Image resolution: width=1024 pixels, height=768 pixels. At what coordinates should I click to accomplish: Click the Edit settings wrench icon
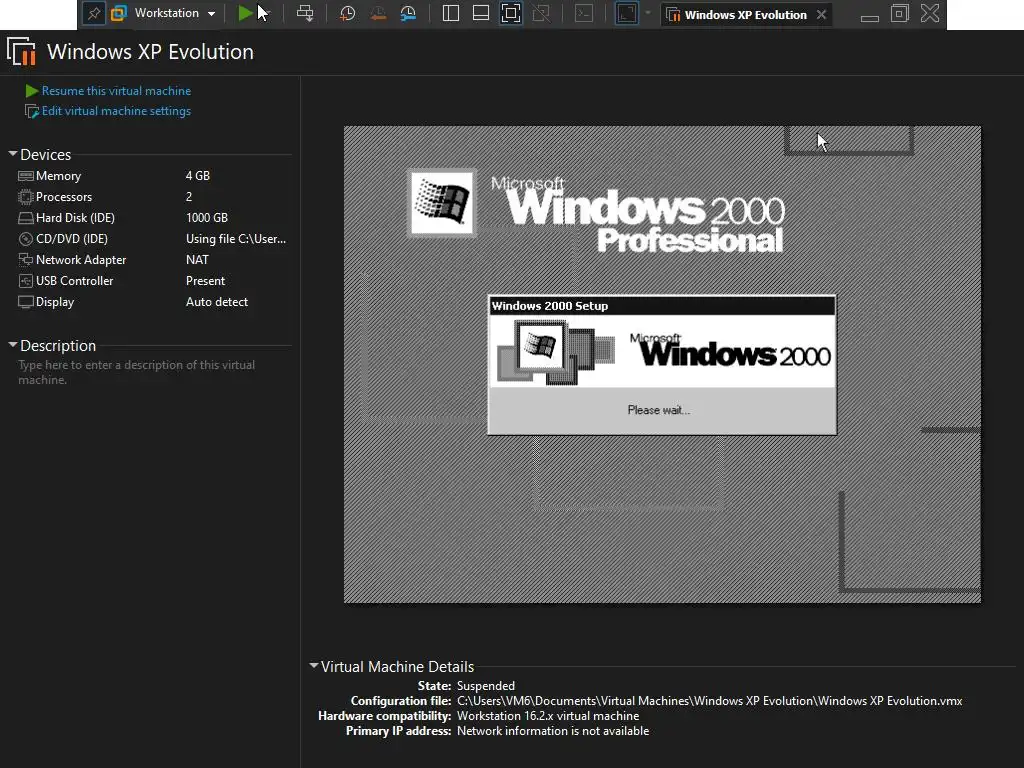pos(31,112)
